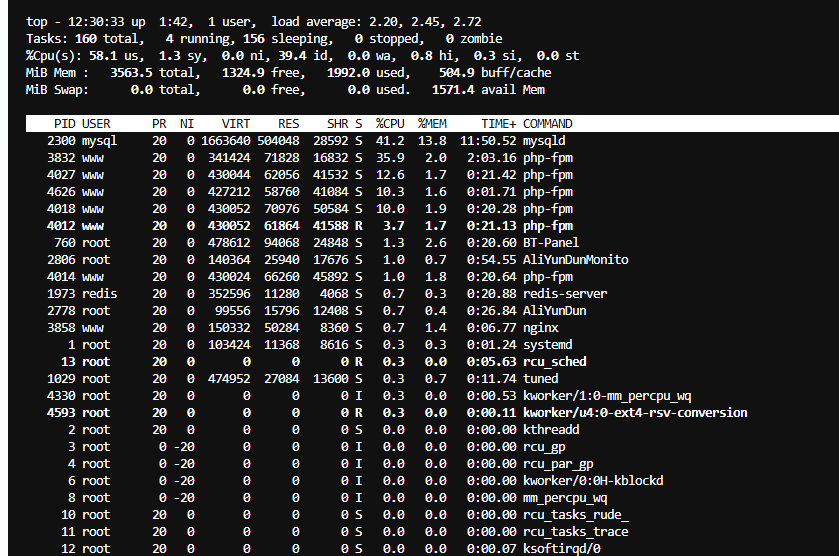Click the mm_percpu_wq command of PID 8
The height and width of the screenshot is (556, 839).
[565, 498]
